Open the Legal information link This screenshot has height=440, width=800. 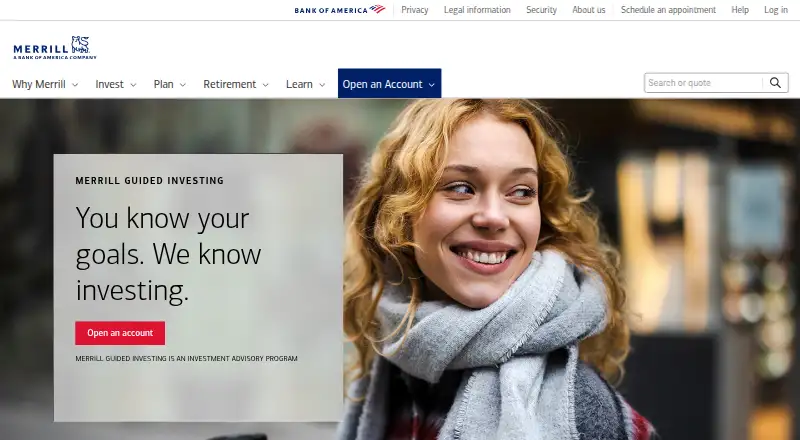point(477,10)
